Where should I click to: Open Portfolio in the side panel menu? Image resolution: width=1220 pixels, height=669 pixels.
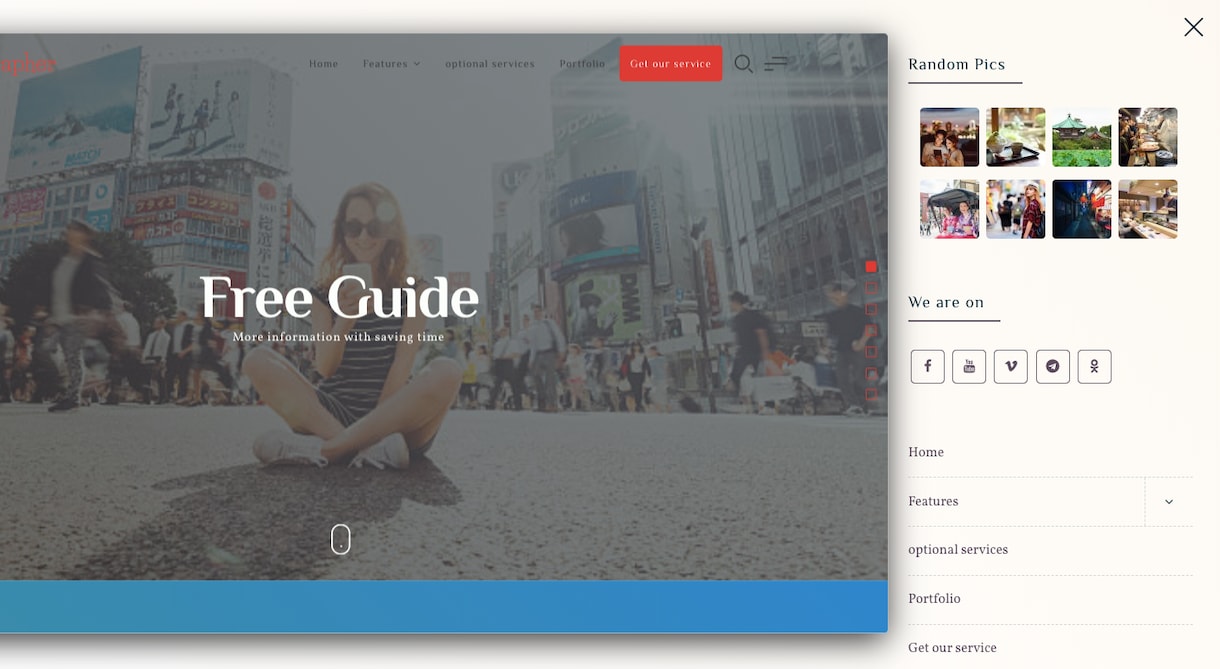pos(934,599)
